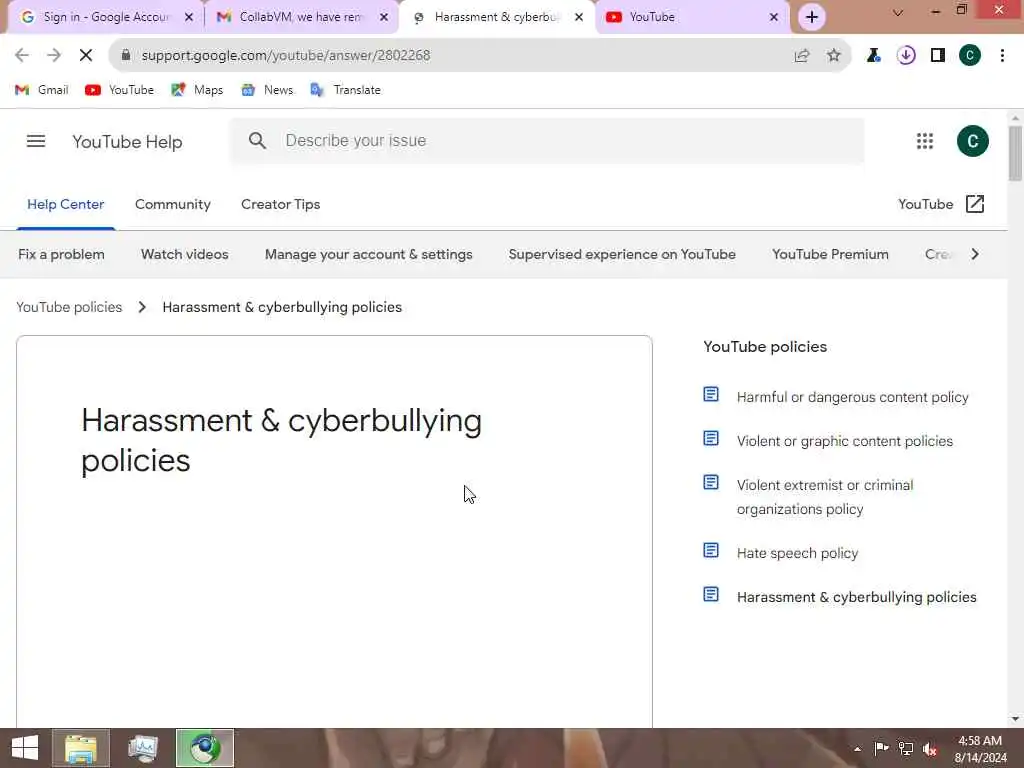
Task: Click the document icon beside Hate speech policy
Action: click(711, 551)
